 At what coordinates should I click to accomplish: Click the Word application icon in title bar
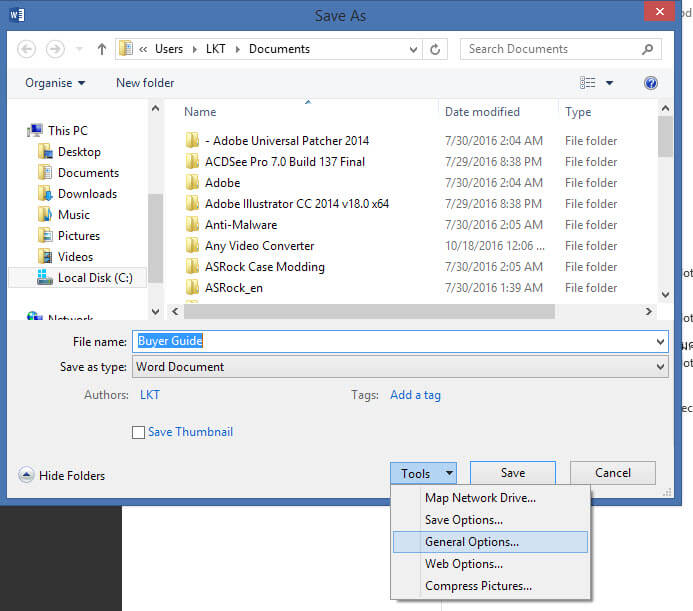coord(17,15)
